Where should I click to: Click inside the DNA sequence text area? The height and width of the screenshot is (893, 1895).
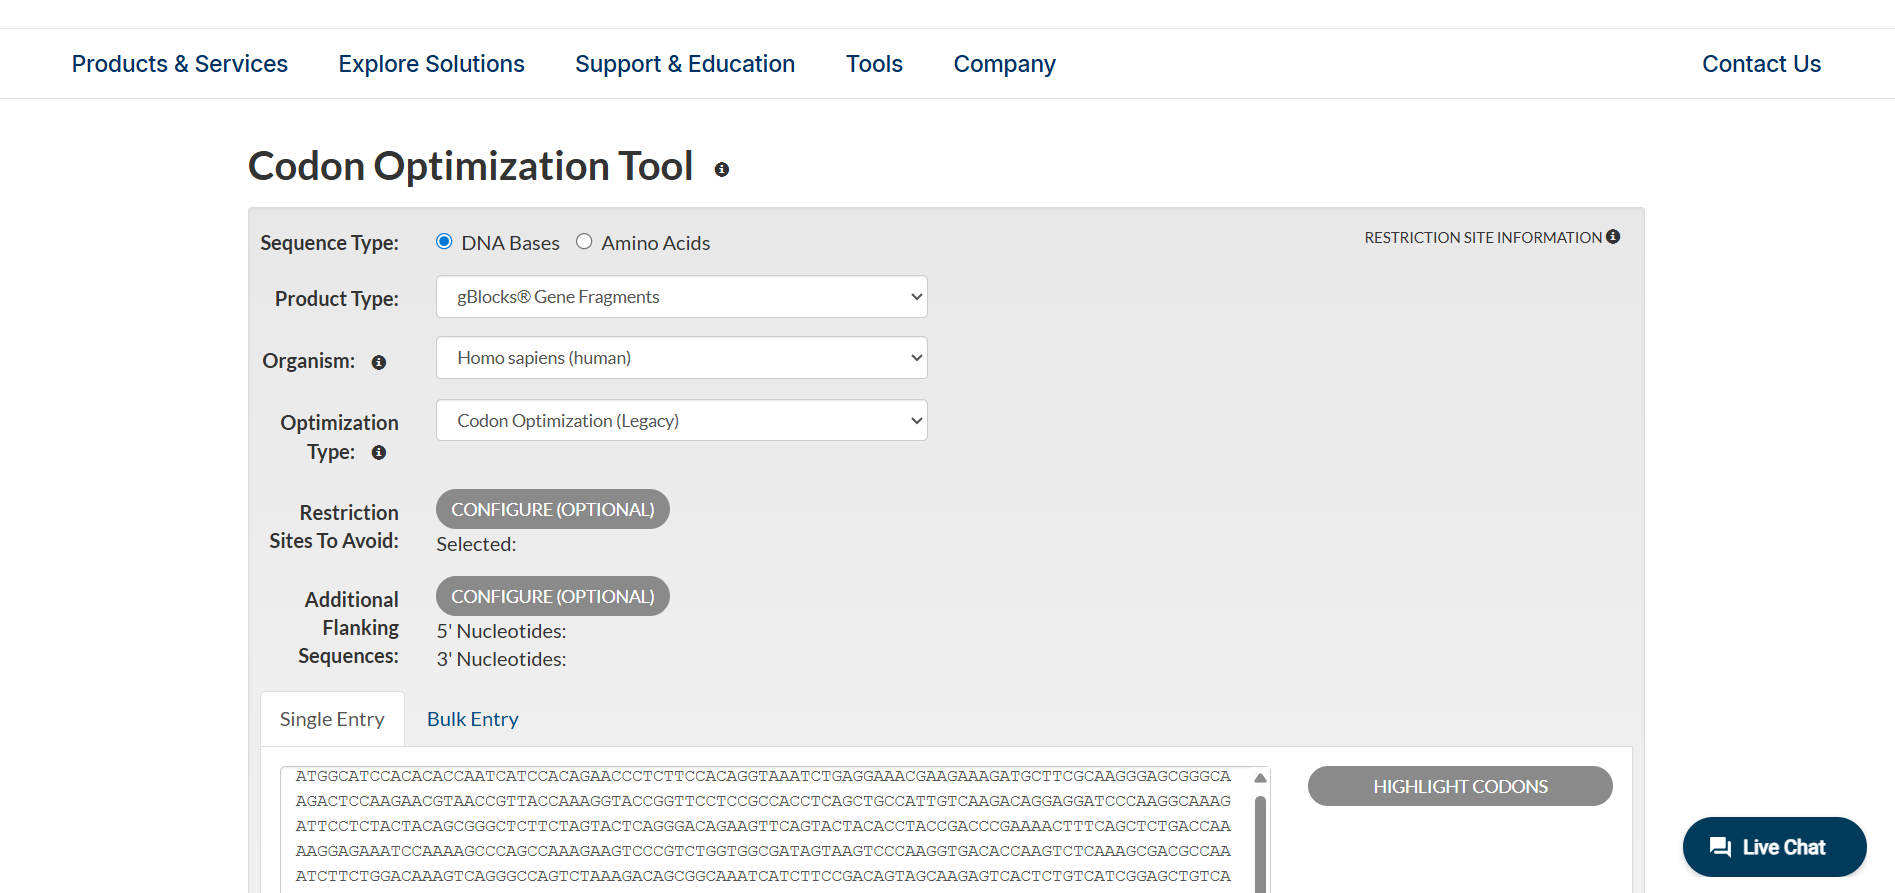pyautogui.click(x=762, y=826)
